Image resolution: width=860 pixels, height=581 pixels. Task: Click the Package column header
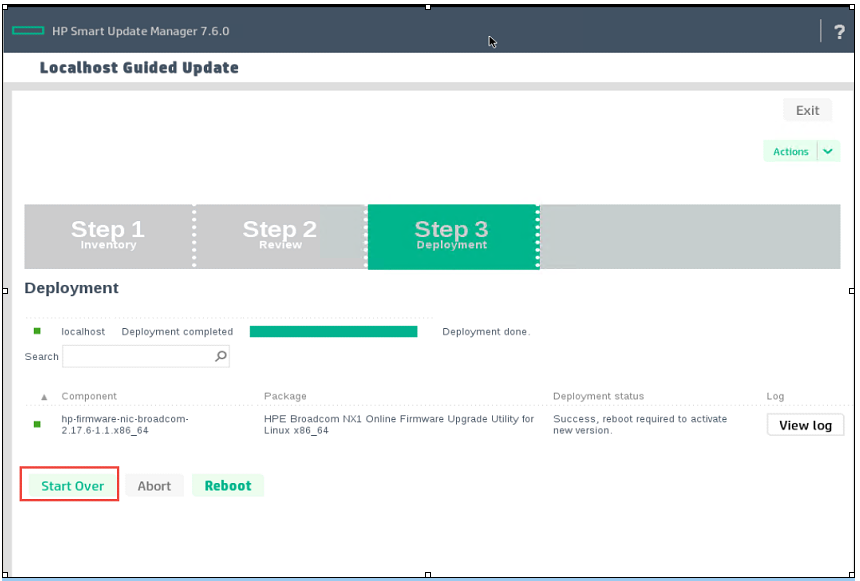click(x=285, y=396)
